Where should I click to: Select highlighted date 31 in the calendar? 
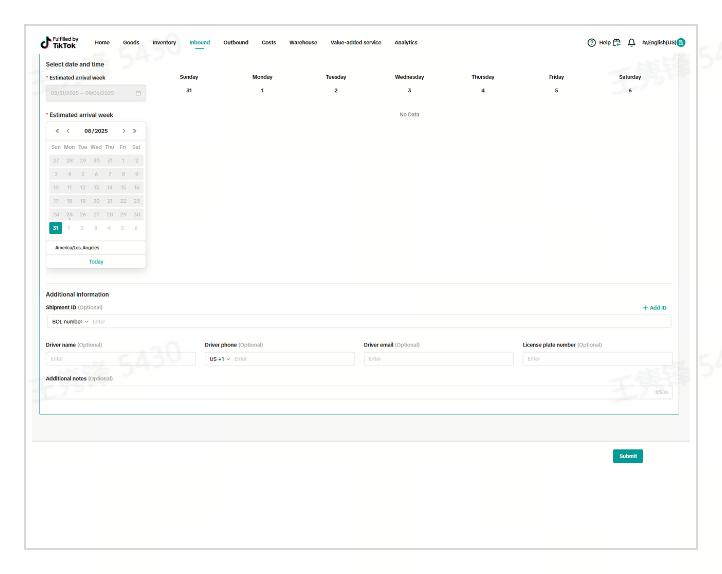tap(55, 228)
